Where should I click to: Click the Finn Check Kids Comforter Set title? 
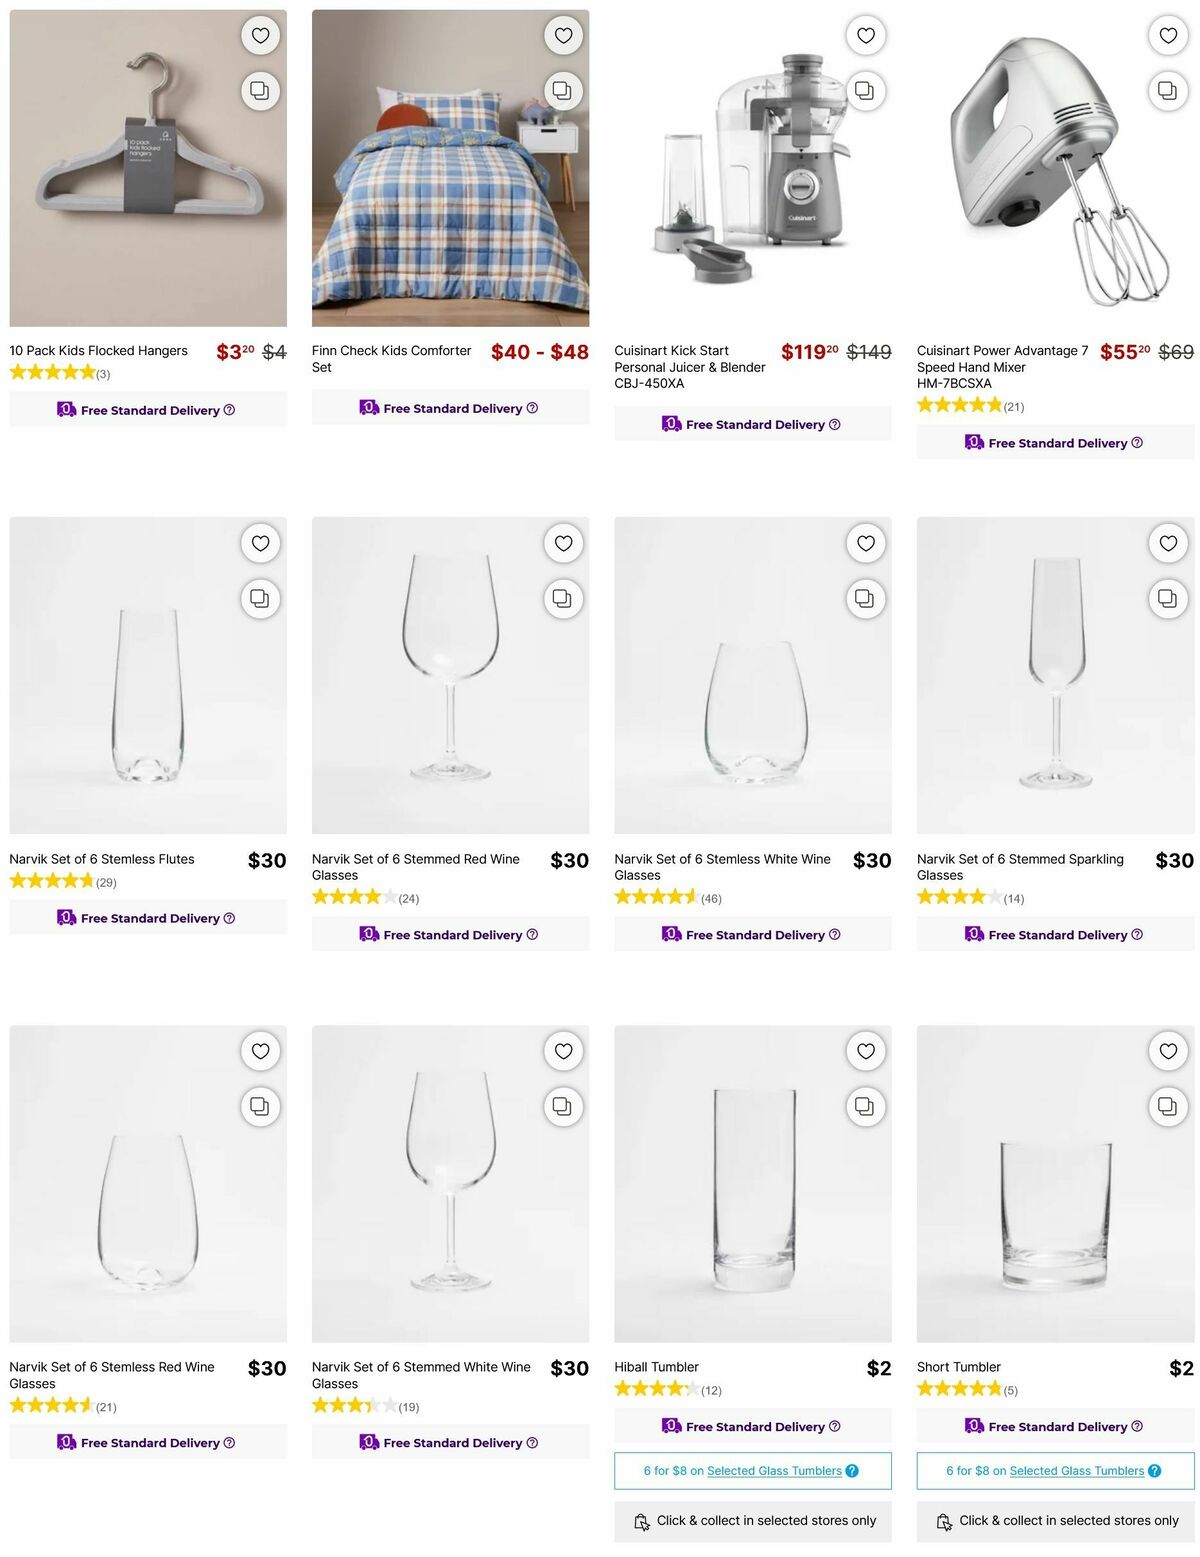(x=391, y=358)
